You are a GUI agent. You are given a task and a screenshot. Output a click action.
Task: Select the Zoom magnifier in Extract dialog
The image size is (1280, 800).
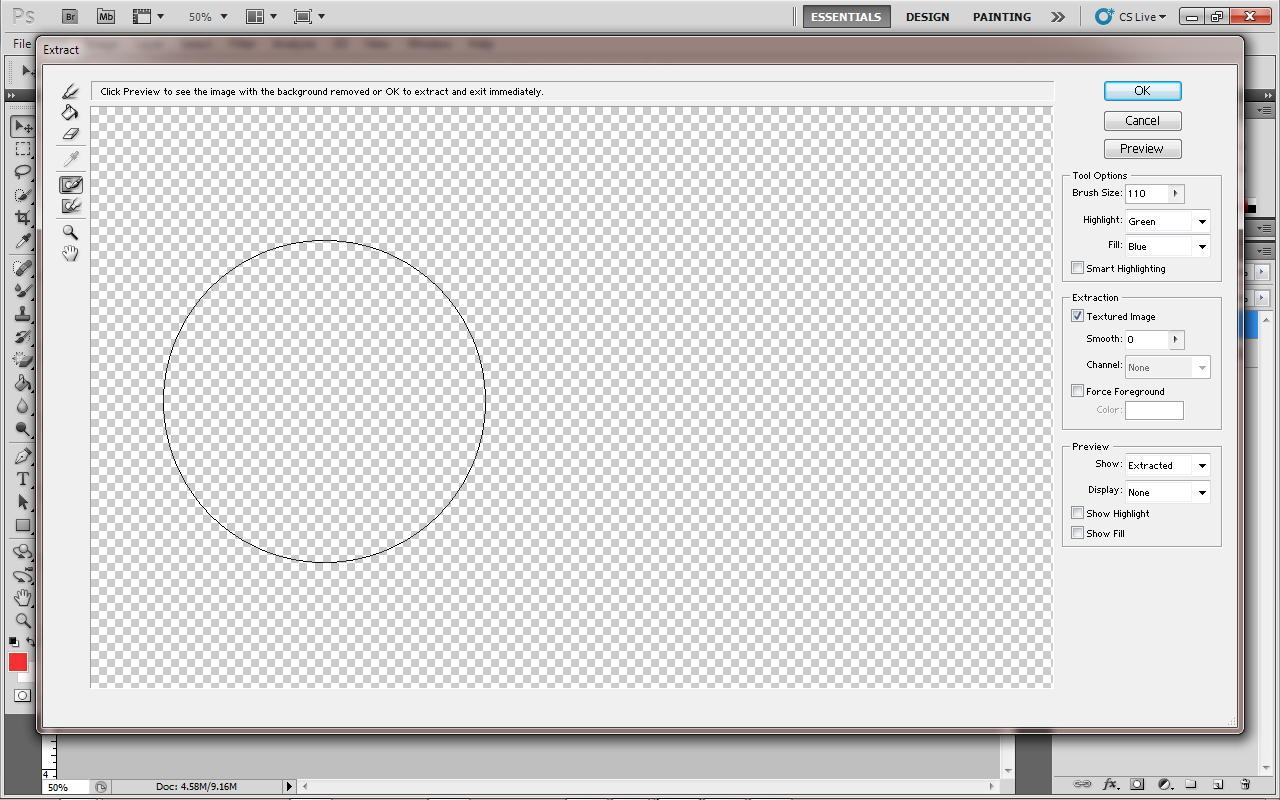(70, 232)
